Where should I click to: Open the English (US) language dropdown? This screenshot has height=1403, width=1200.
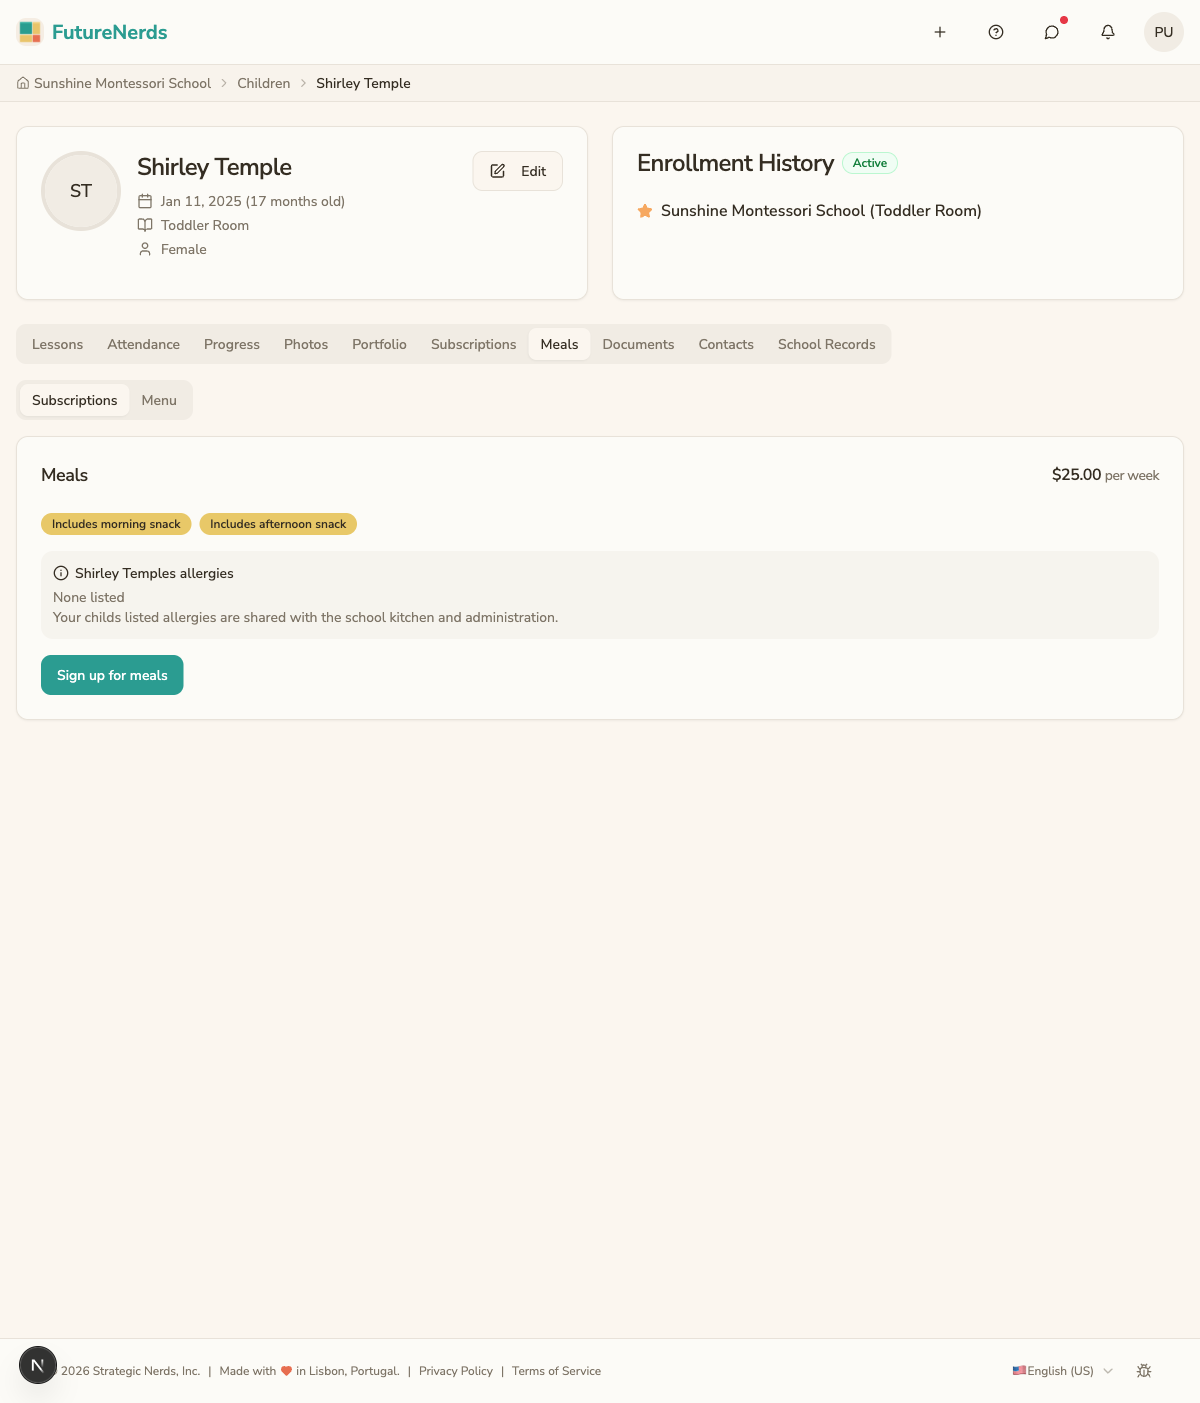pyautogui.click(x=1063, y=1371)
